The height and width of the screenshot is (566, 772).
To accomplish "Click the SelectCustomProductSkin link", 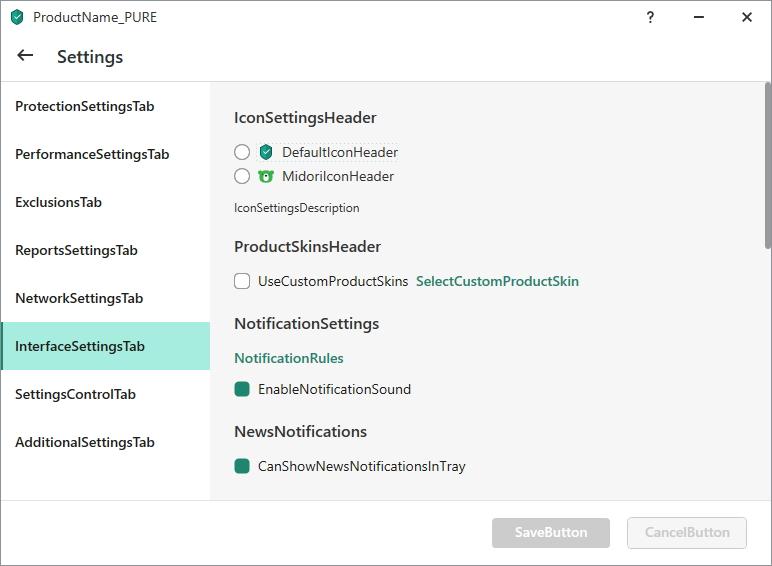I will click(x=497, y=281).
